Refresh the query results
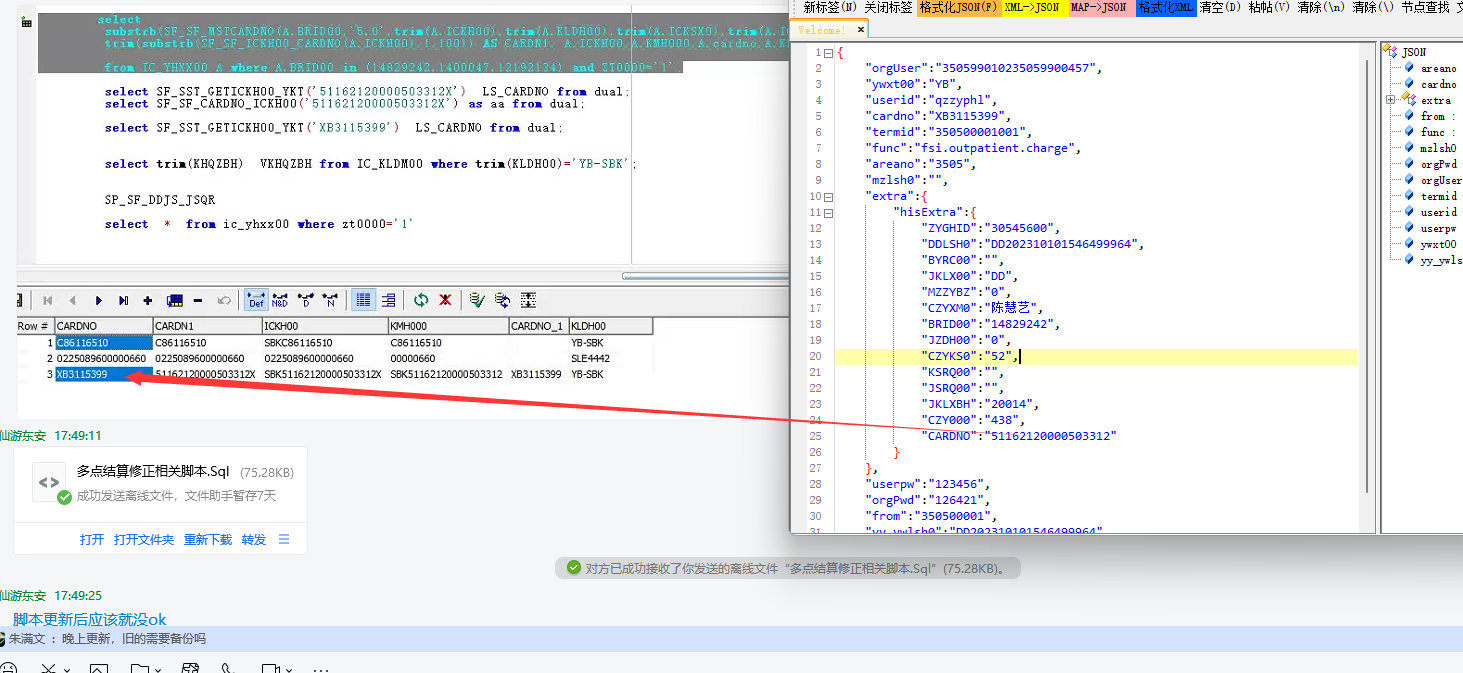The height and width of the screenshot is (673, 1463). coord(421,300)
